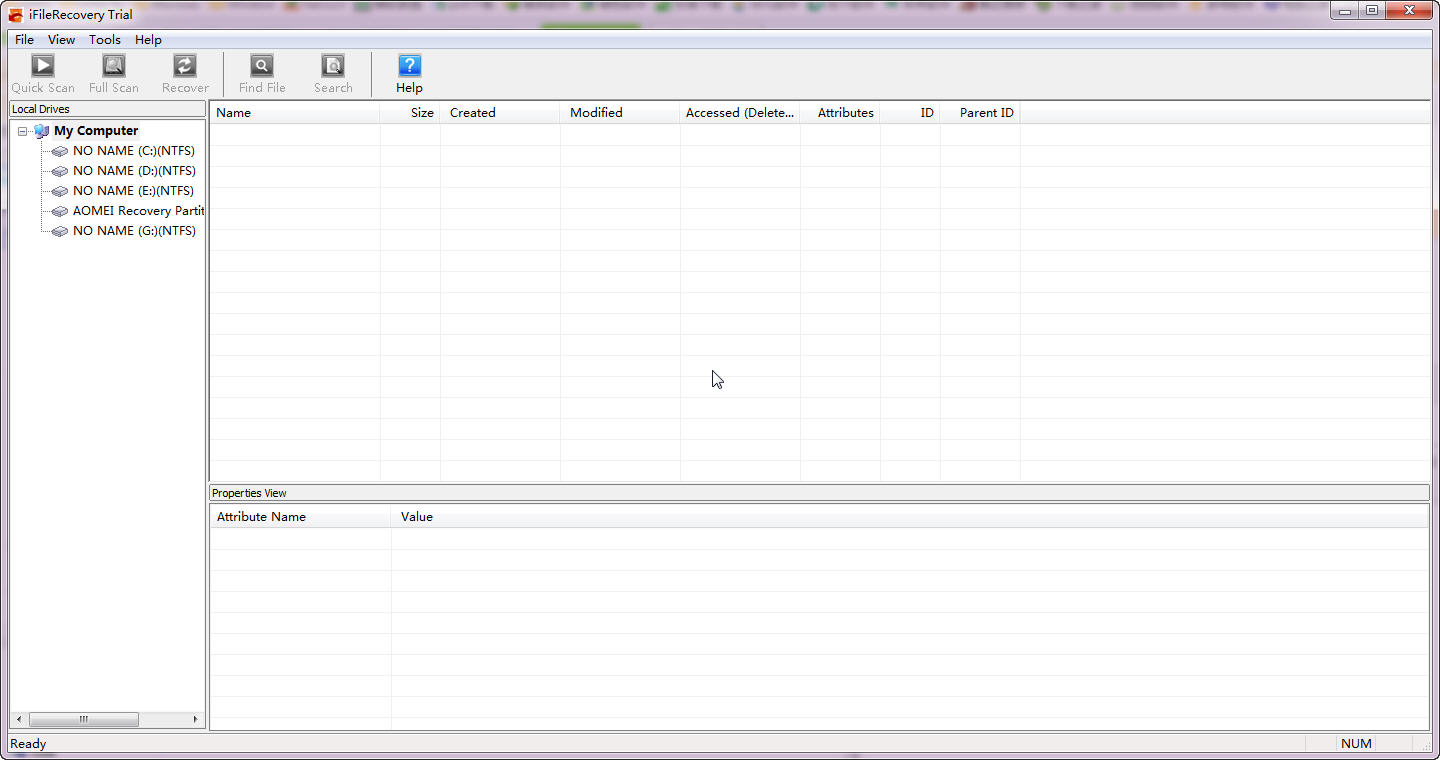Select NO NAME (C:)(NTFS) drive
The height and width of the screenshot is (760, 1440).
coord(134,151)
